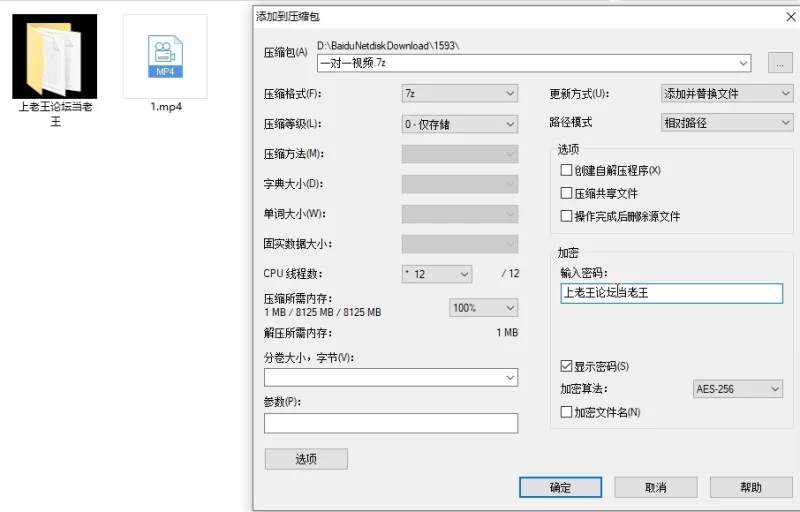Click the browse ... button for archive path
Viewport: 800px width, 512px height.
pyautogui.click(x=780, y=64)
